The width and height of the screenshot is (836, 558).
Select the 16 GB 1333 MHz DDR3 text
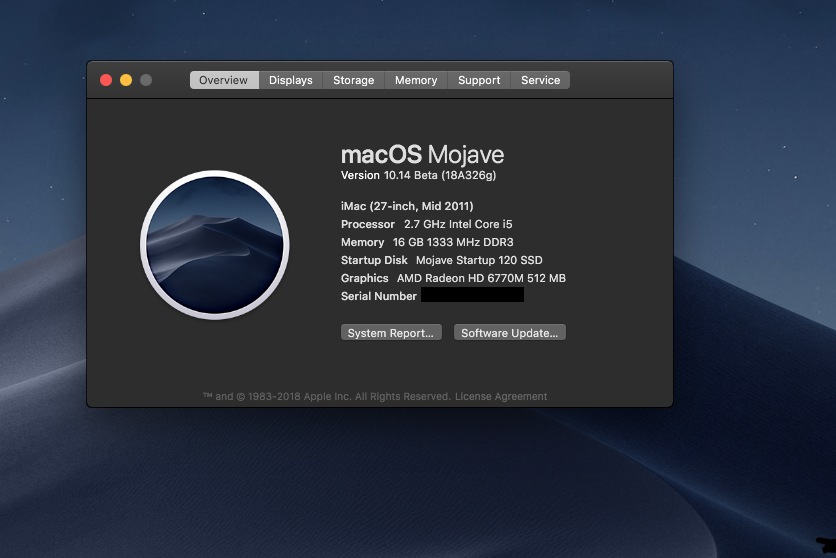[453, 242]
